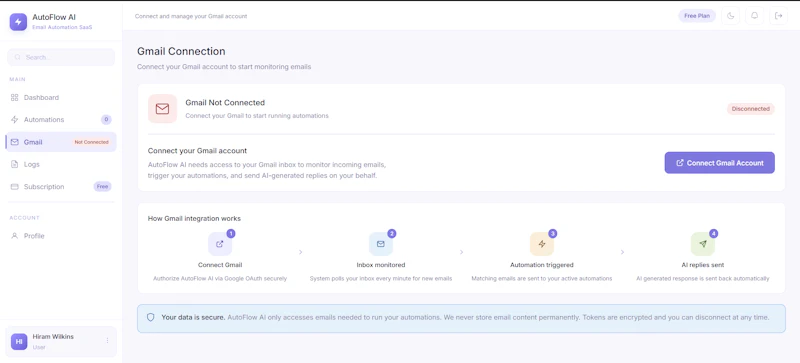Click the Logs document icon
The image size is (800, 363).
[14, 164]
